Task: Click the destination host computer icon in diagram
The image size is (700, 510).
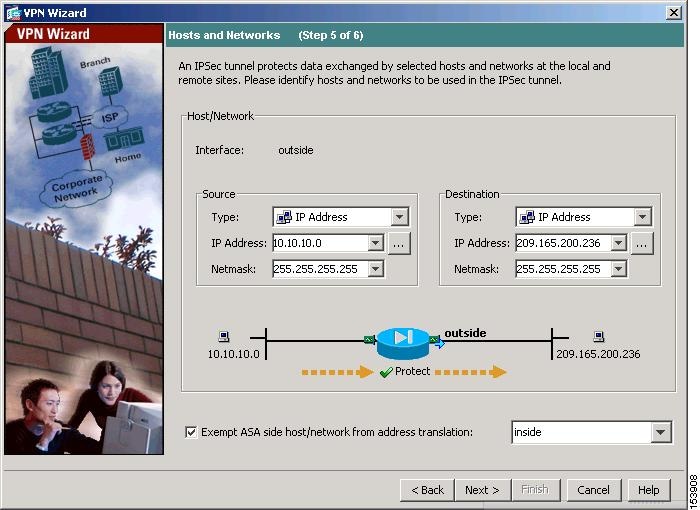Action: click(x=599, y=336)
